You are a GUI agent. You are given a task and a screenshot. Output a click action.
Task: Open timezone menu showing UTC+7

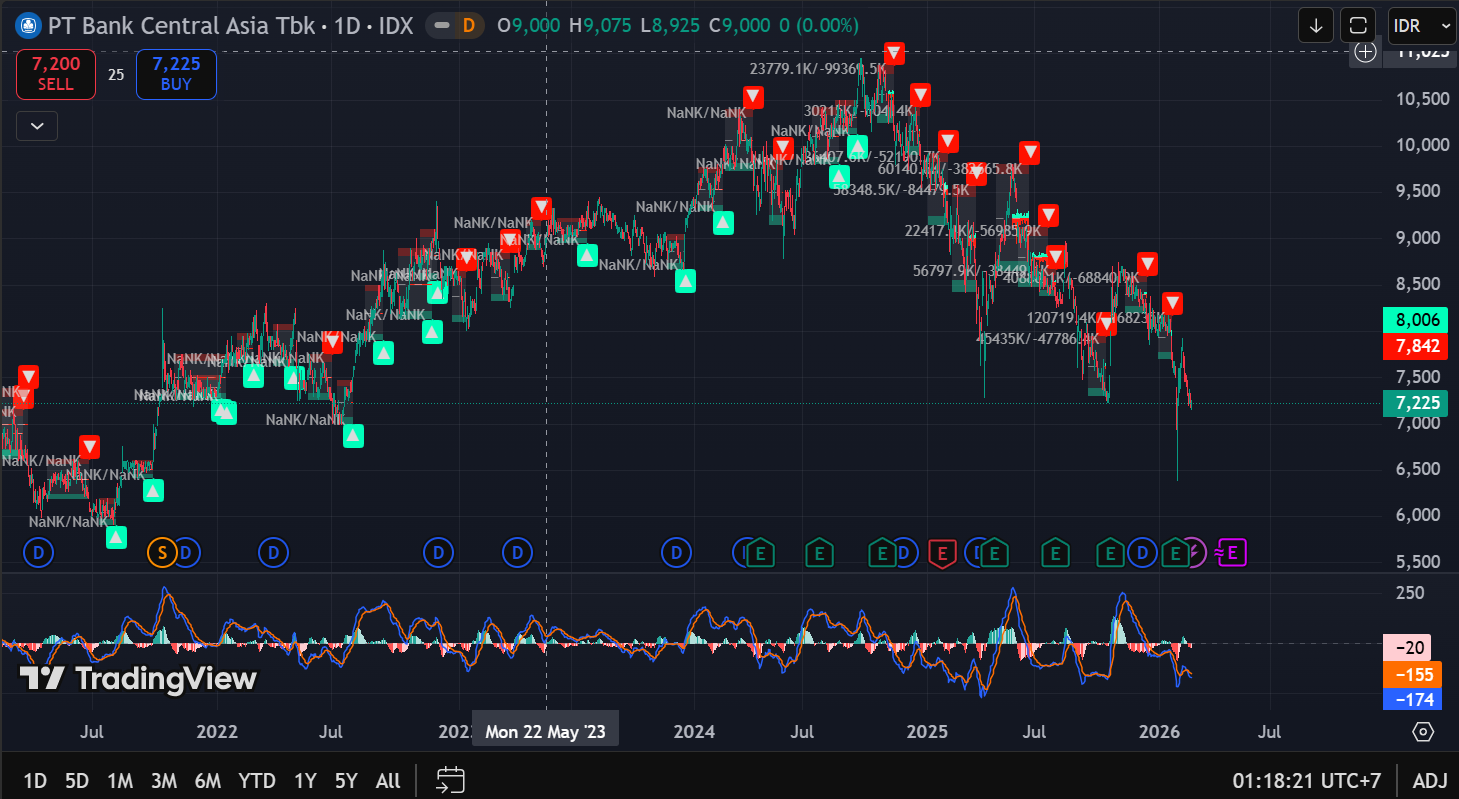tap(1307, 781)
